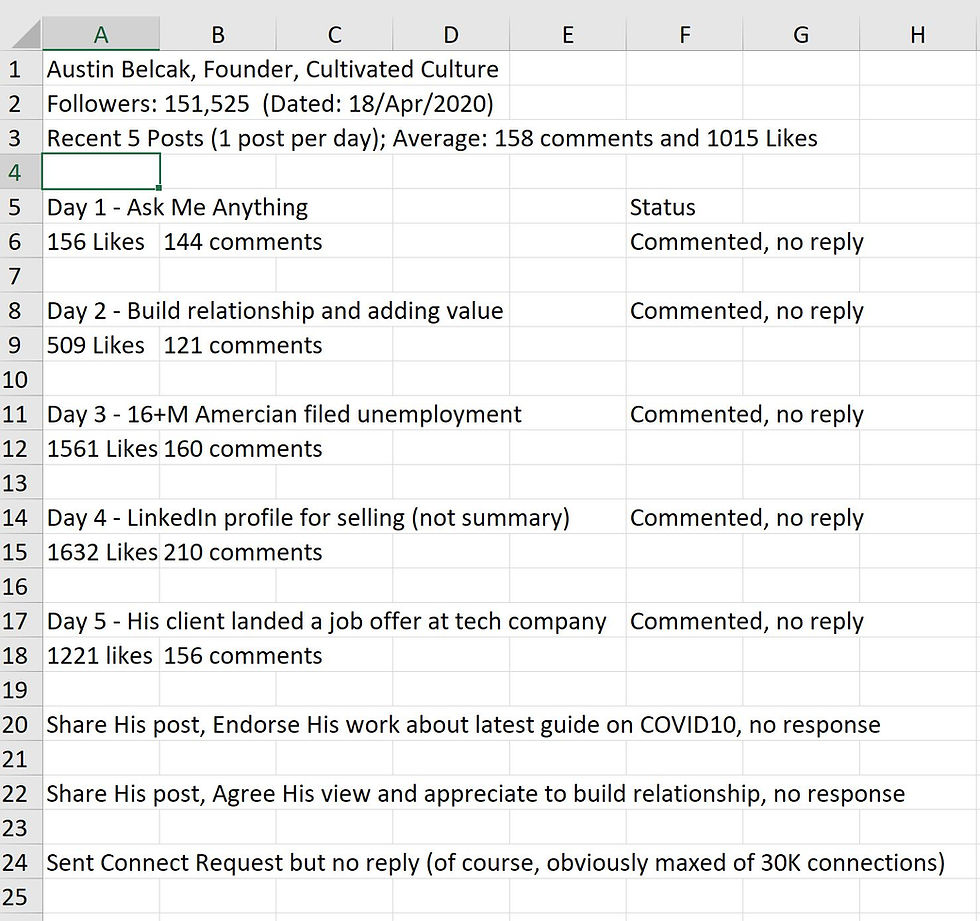This screenshot has width=980, height=921.
Task: Select row 7 header
Action: pos(21,276)
